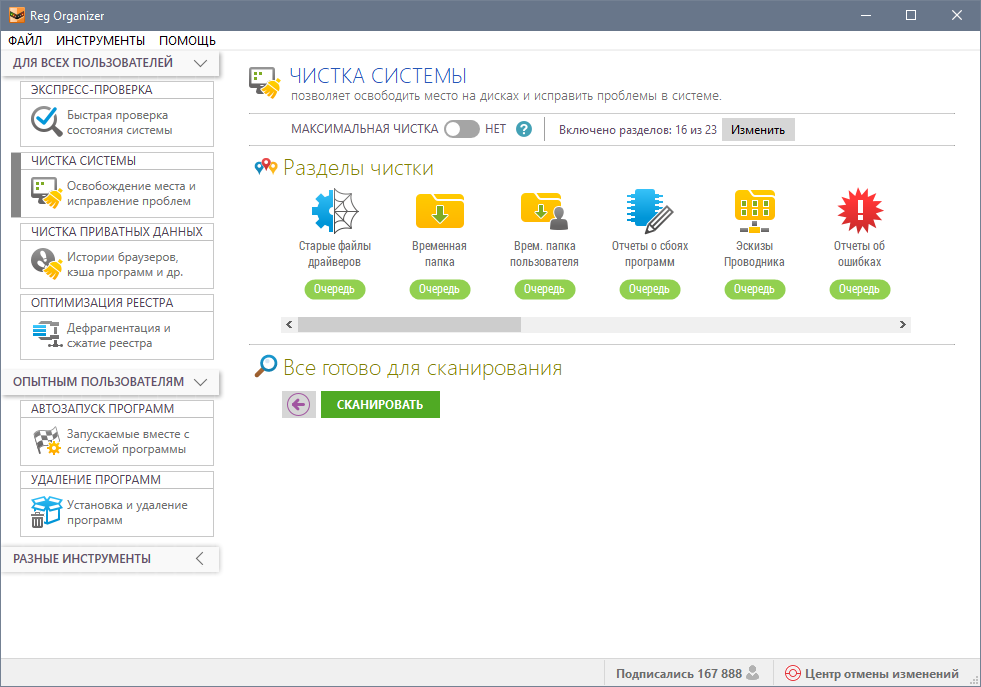
Task: Open the ФАЙЛ menu
Action: [x=25, y=41]
